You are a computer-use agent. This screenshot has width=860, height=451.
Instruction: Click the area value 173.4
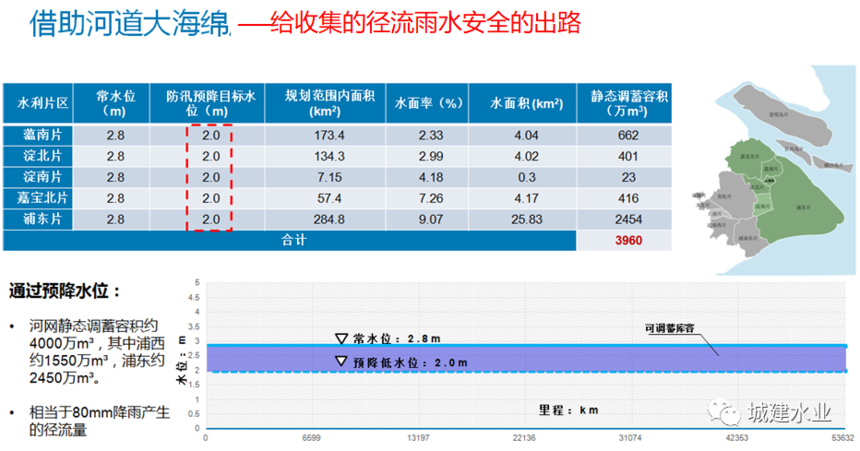click(329, 136)
